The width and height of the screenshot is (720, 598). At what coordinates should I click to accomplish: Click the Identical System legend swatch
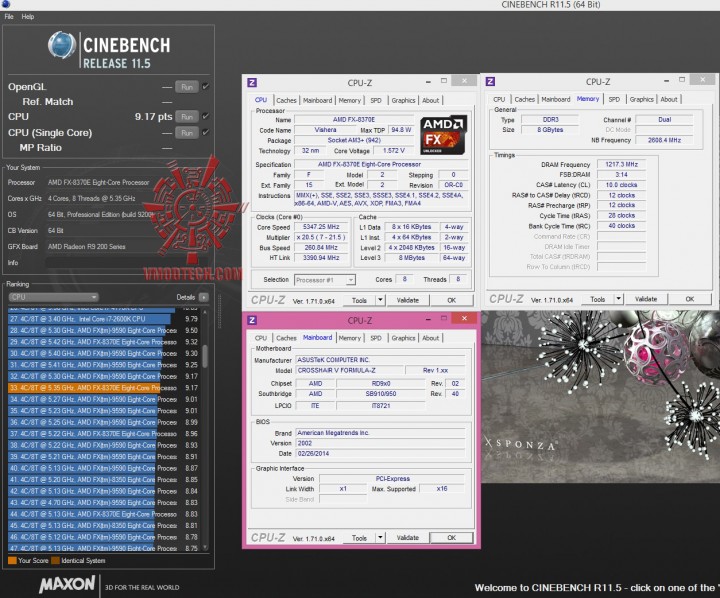pyautogui.click(x=56, y=560)
